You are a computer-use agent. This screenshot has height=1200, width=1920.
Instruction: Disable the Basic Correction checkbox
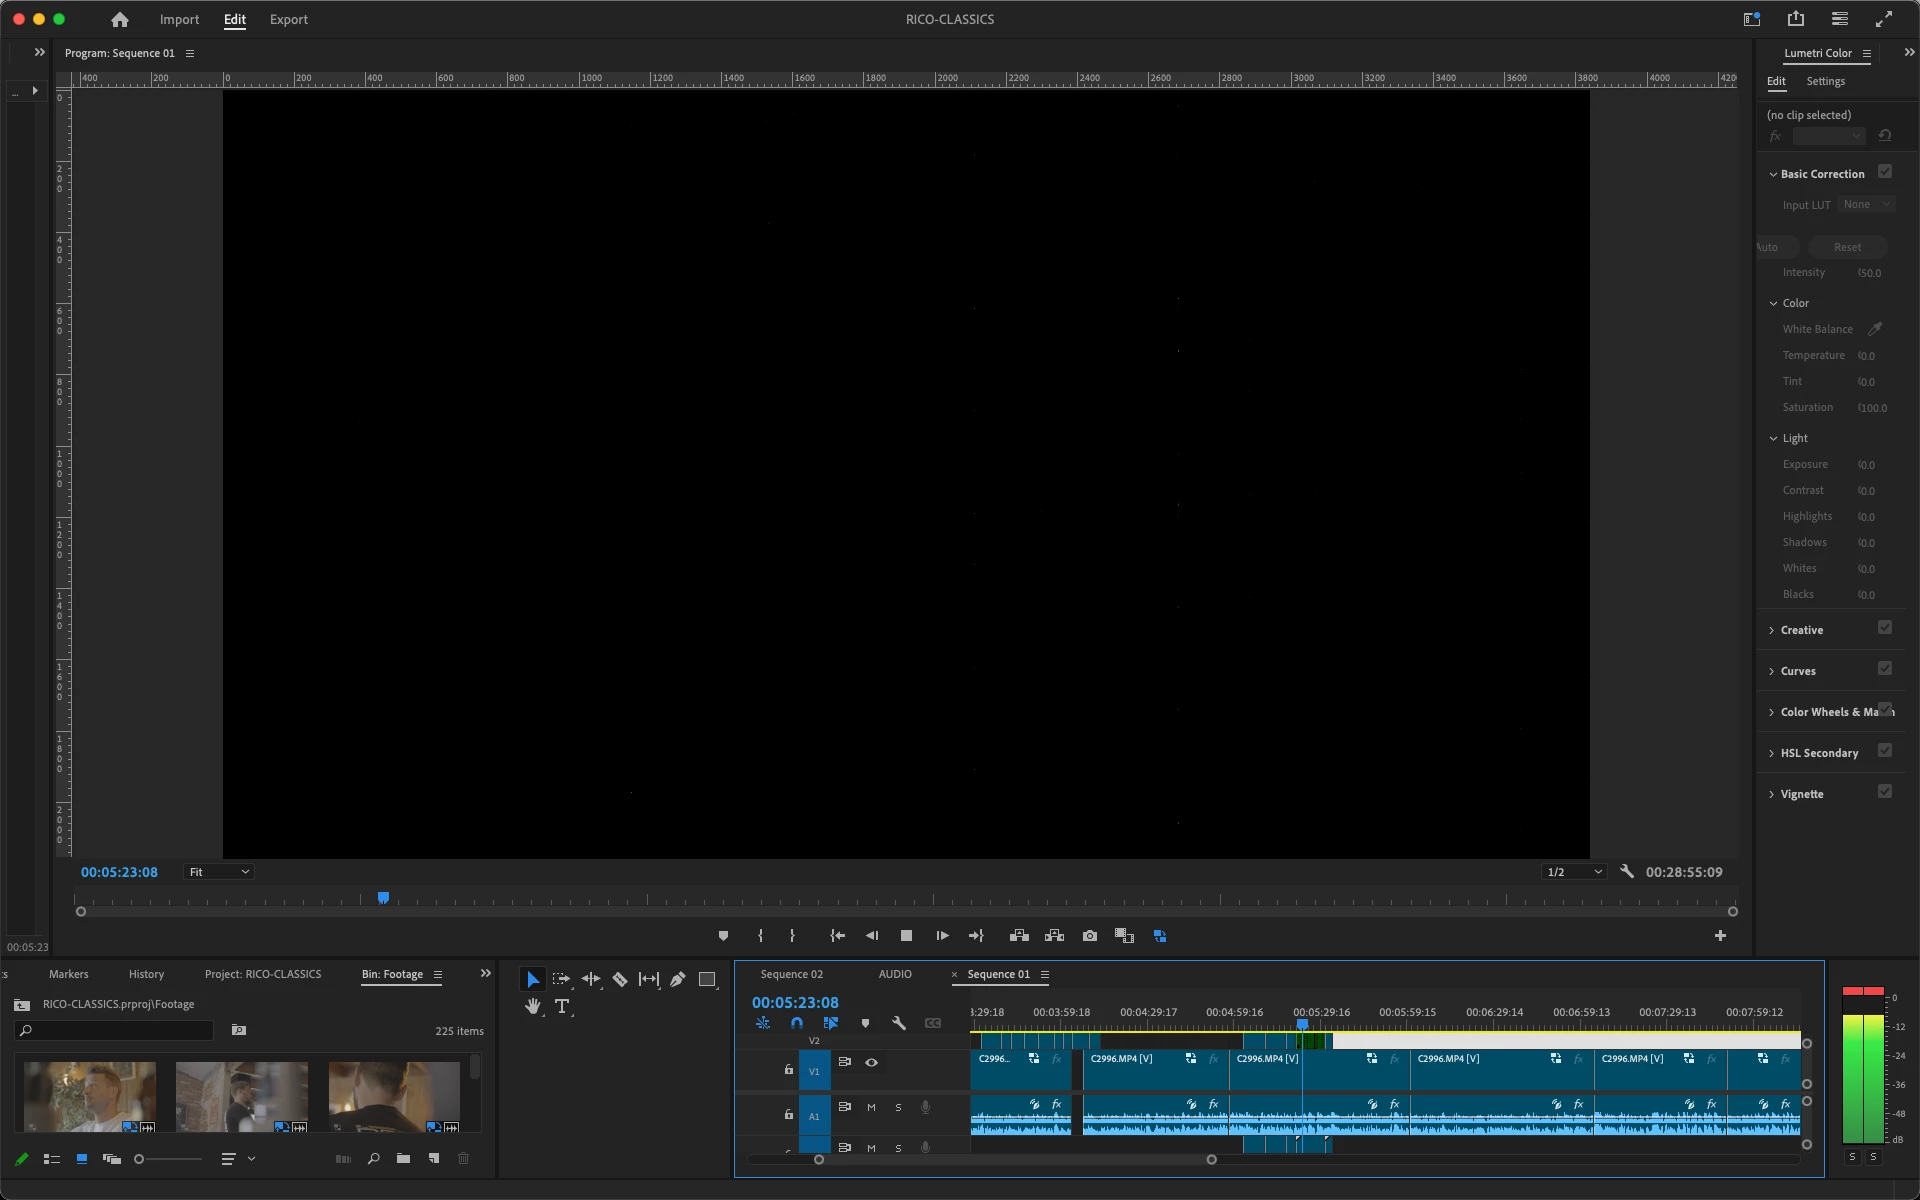1885,172
